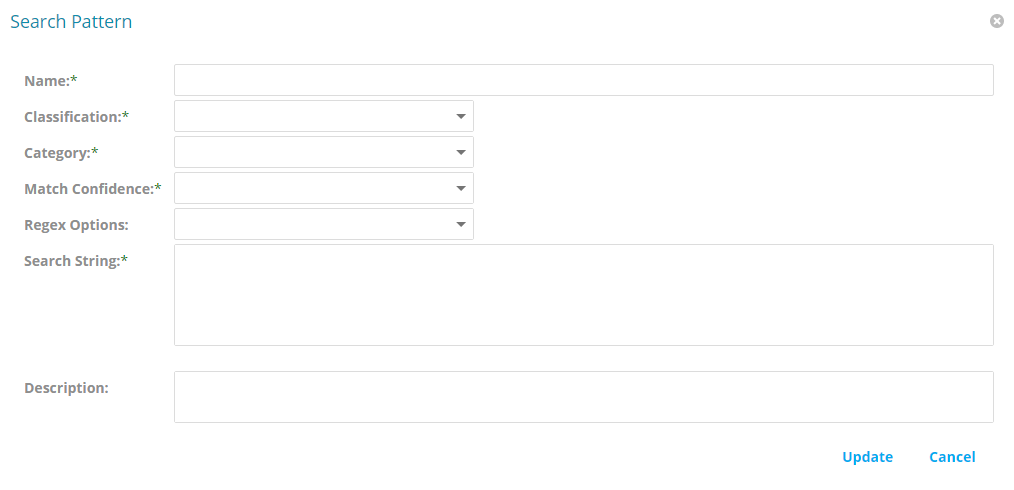This screenshot has width=1014, height=490.
Task: Click the Search Pattern dialog title
Action: tap(71, 21)
